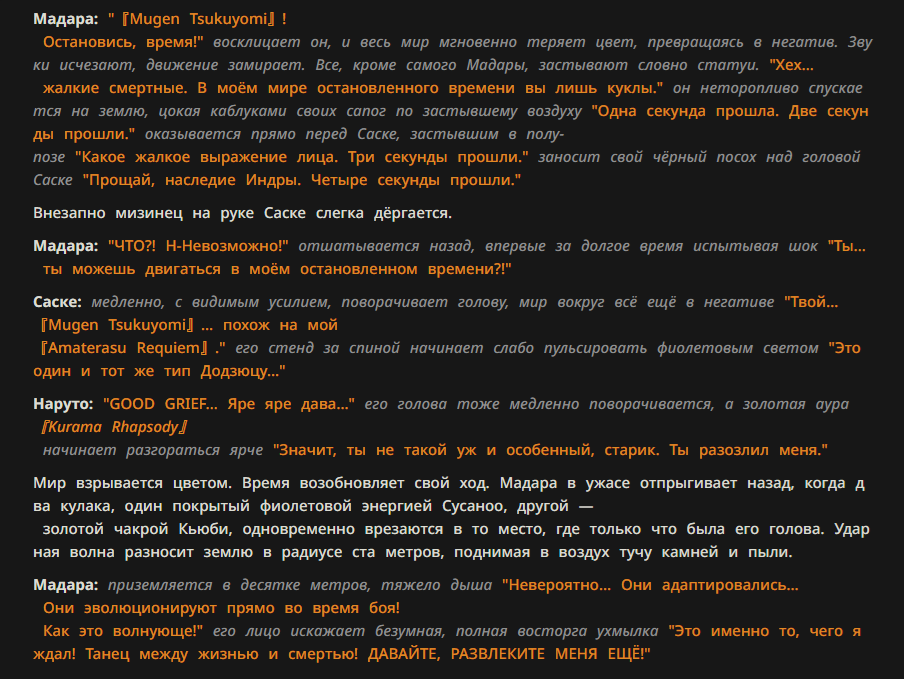
Task: Click the speaker label "Саске:"
Action: pyautogui.click(x=58, y=302)
